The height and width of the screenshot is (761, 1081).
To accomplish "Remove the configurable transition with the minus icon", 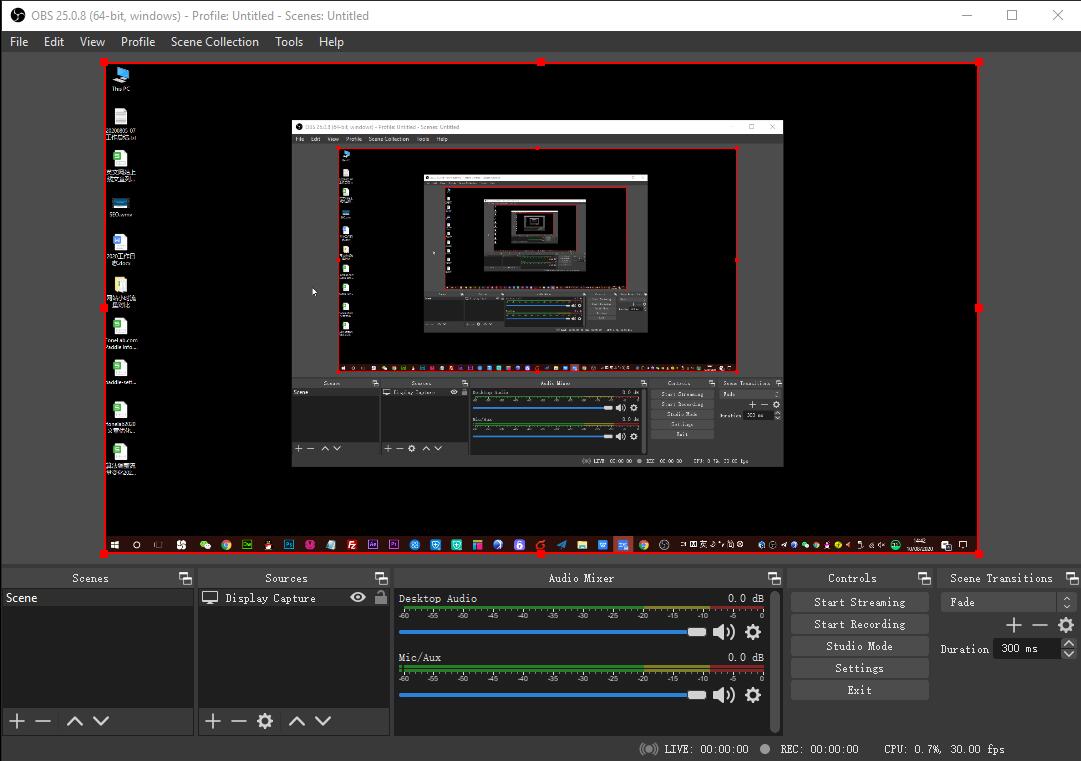I will pos(1040,625).
